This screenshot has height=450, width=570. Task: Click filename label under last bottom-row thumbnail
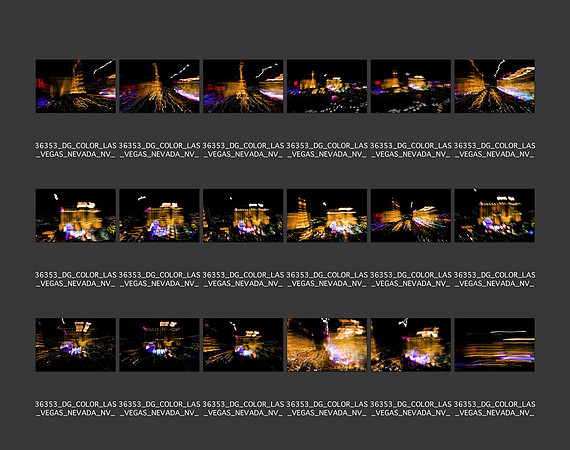[494, 409]
